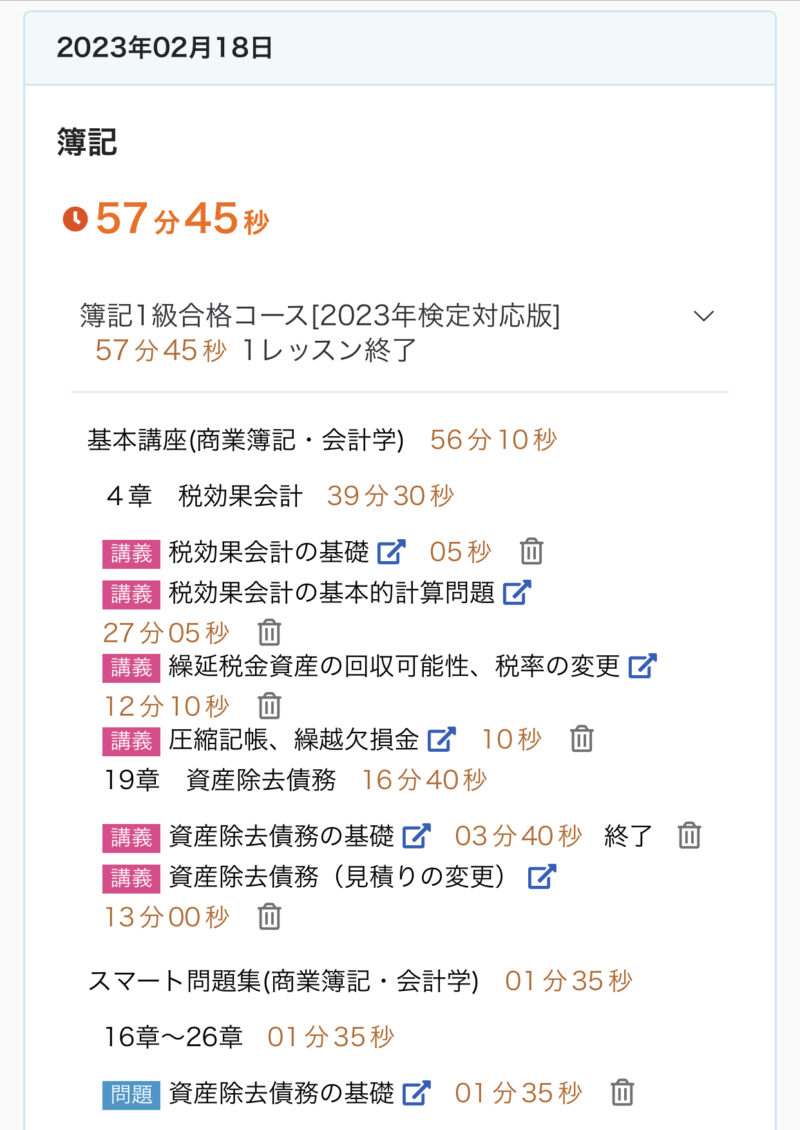Click the 簿記1級合格コース[2023年検定対応版] course title

pos(320,316)
